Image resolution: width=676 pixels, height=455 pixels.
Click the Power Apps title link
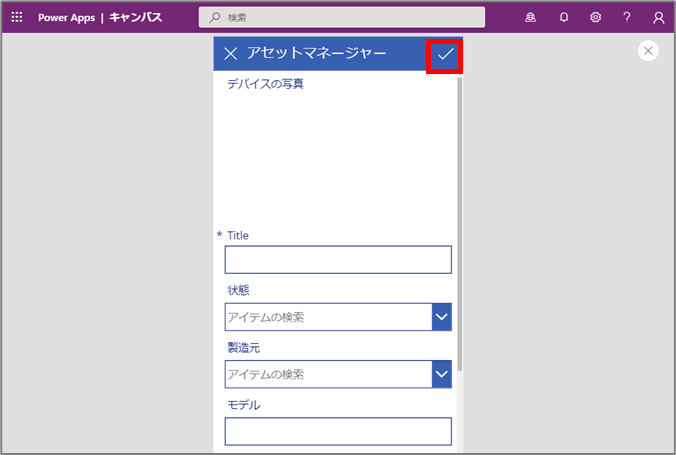[66, 18]
